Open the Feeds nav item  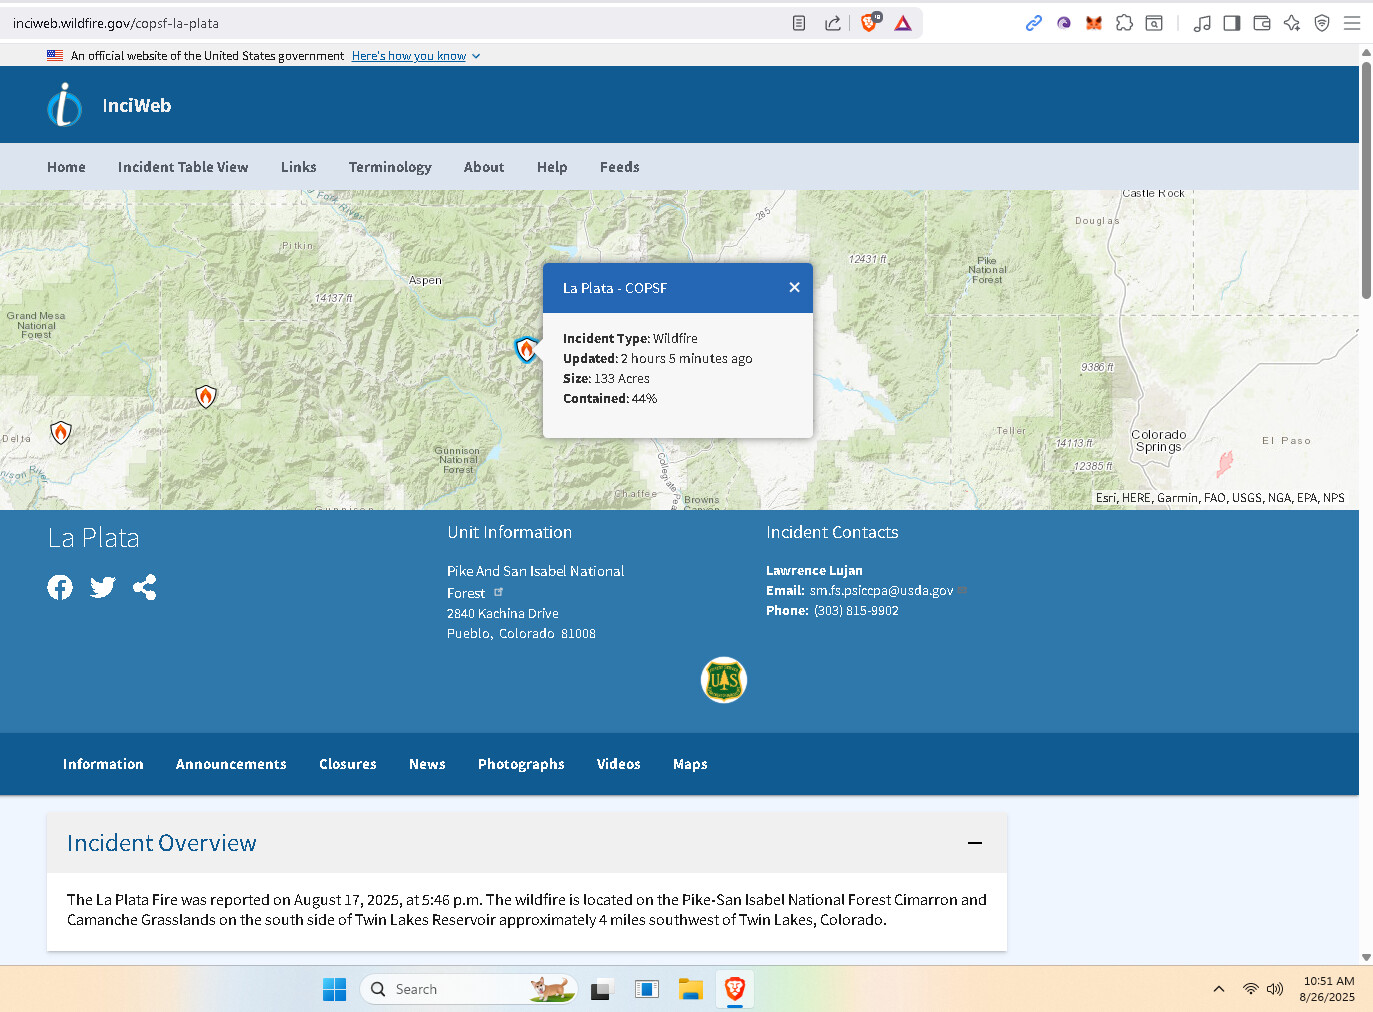pyautogui.click(x=619, y=167)
